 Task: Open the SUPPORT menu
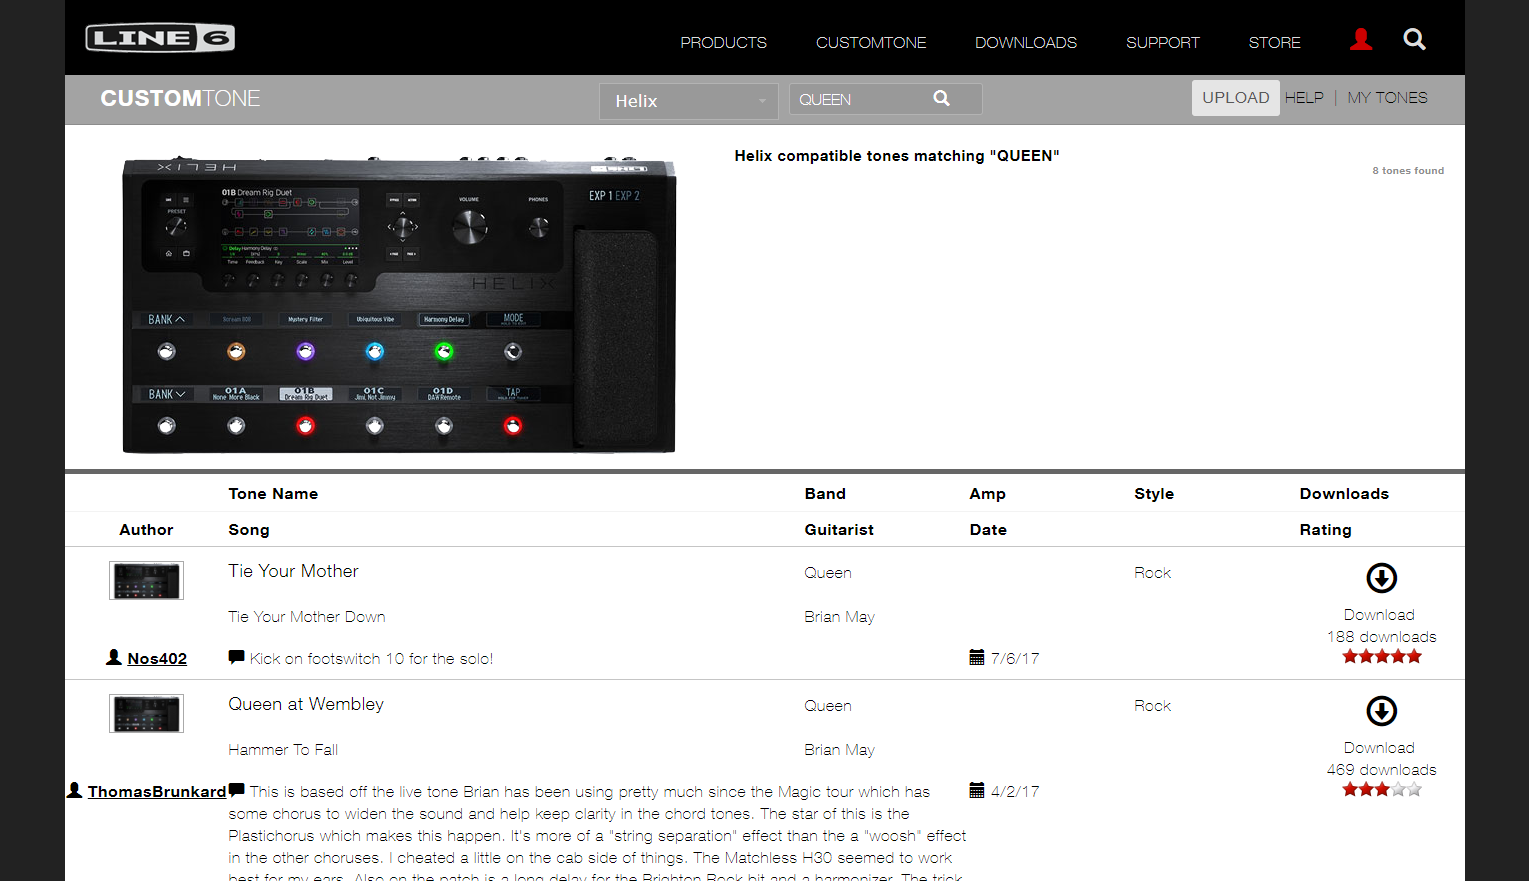tap(1162, 43)
